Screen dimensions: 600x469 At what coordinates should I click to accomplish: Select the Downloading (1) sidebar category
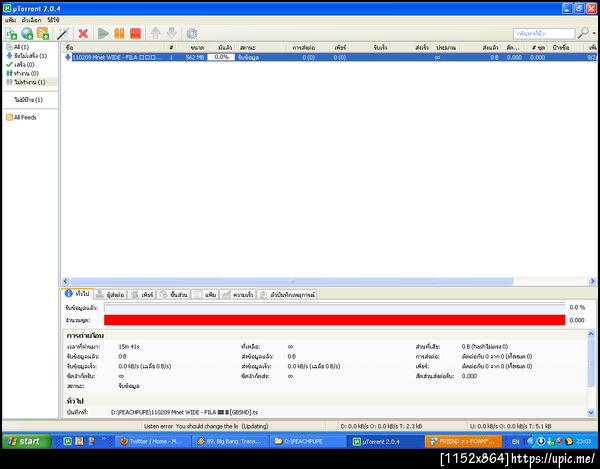coord(26,56)
